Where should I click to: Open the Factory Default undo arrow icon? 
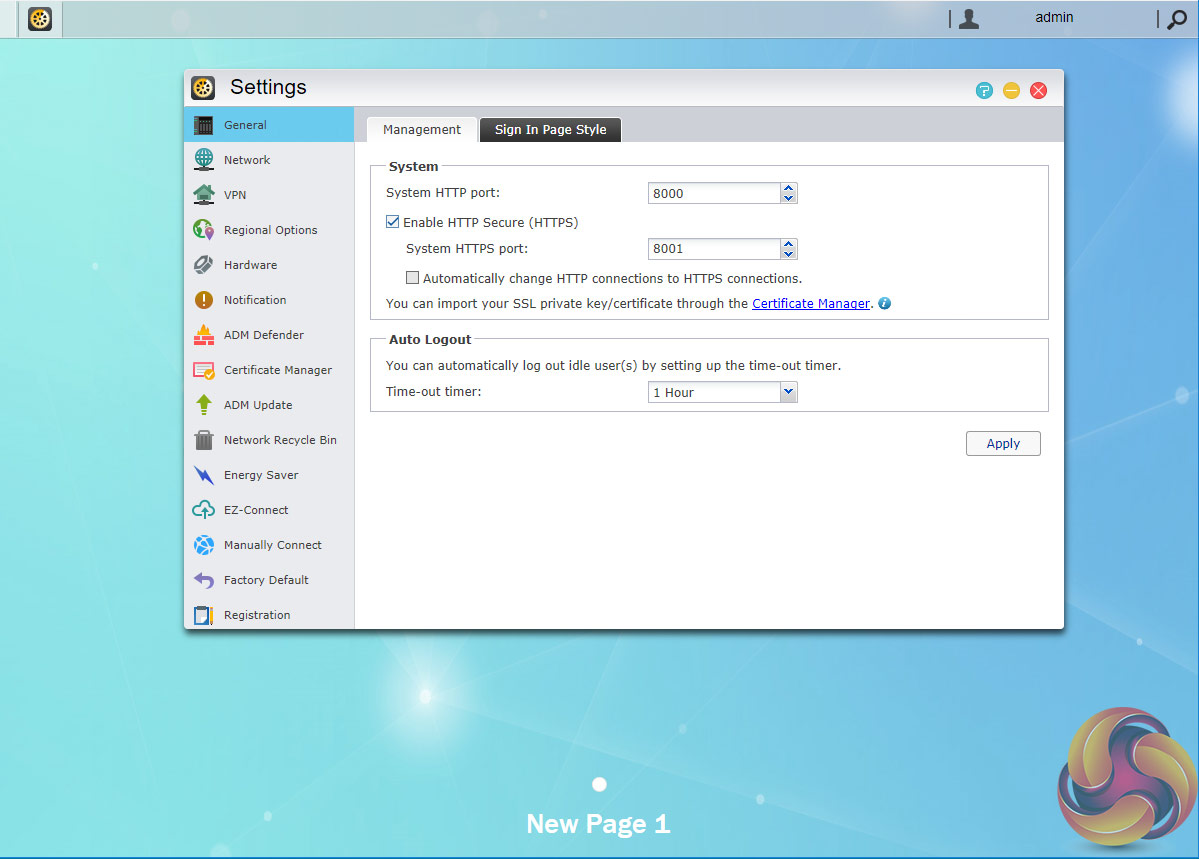[x=204, y=580]
